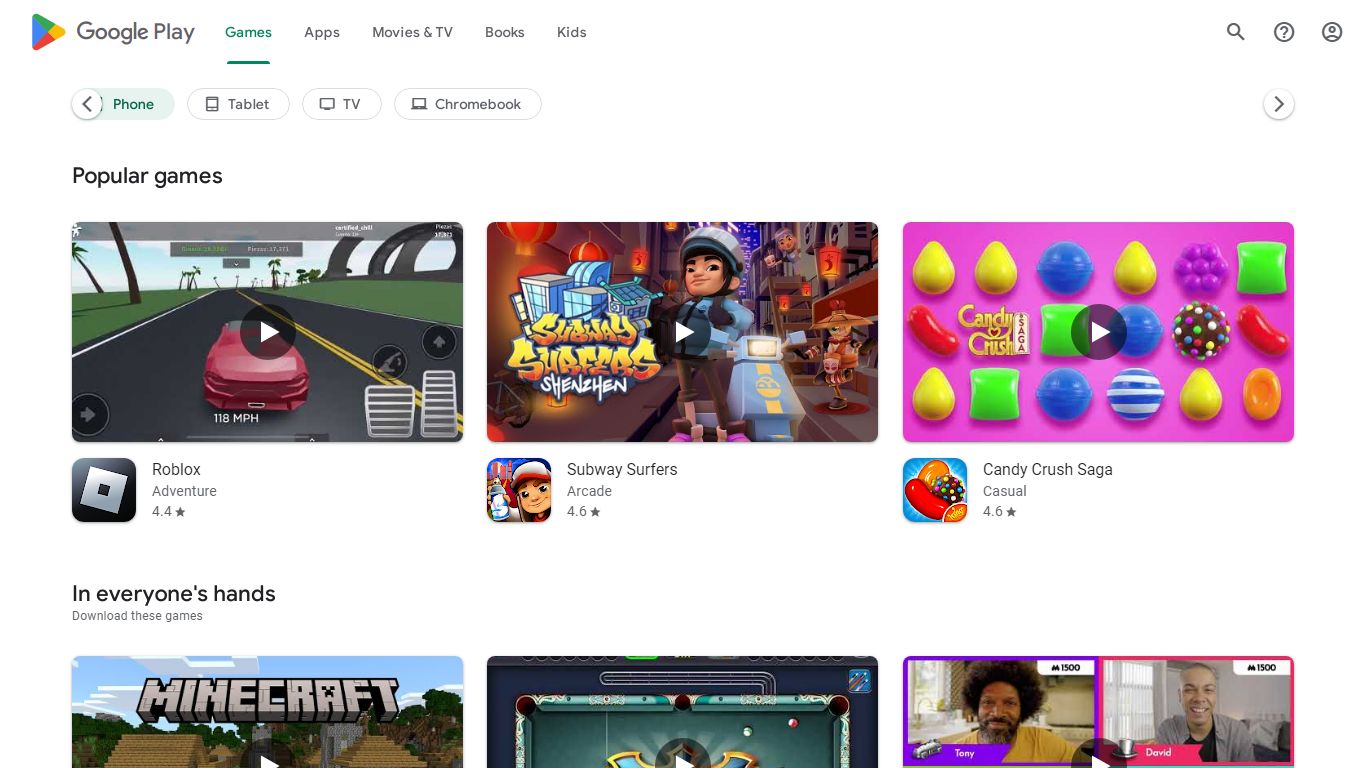Click the Google Play logo
Screen dimensions: 1366x768
(x=113, y=32)
